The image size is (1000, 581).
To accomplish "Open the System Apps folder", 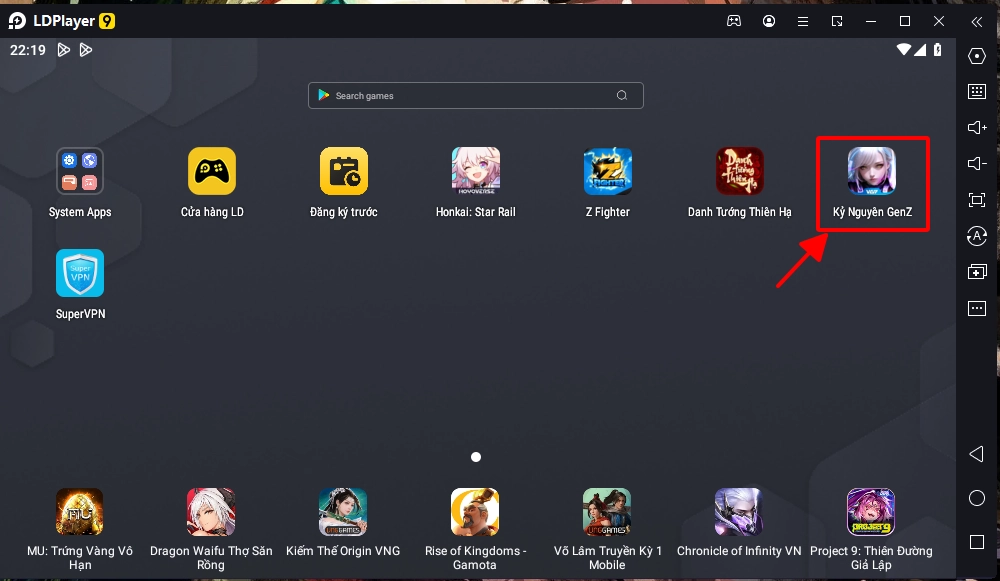I will [x=80, y=171].
